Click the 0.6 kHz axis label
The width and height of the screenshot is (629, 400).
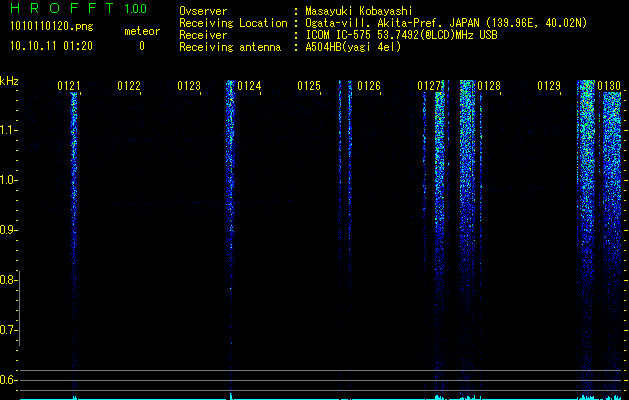point(8,380)
